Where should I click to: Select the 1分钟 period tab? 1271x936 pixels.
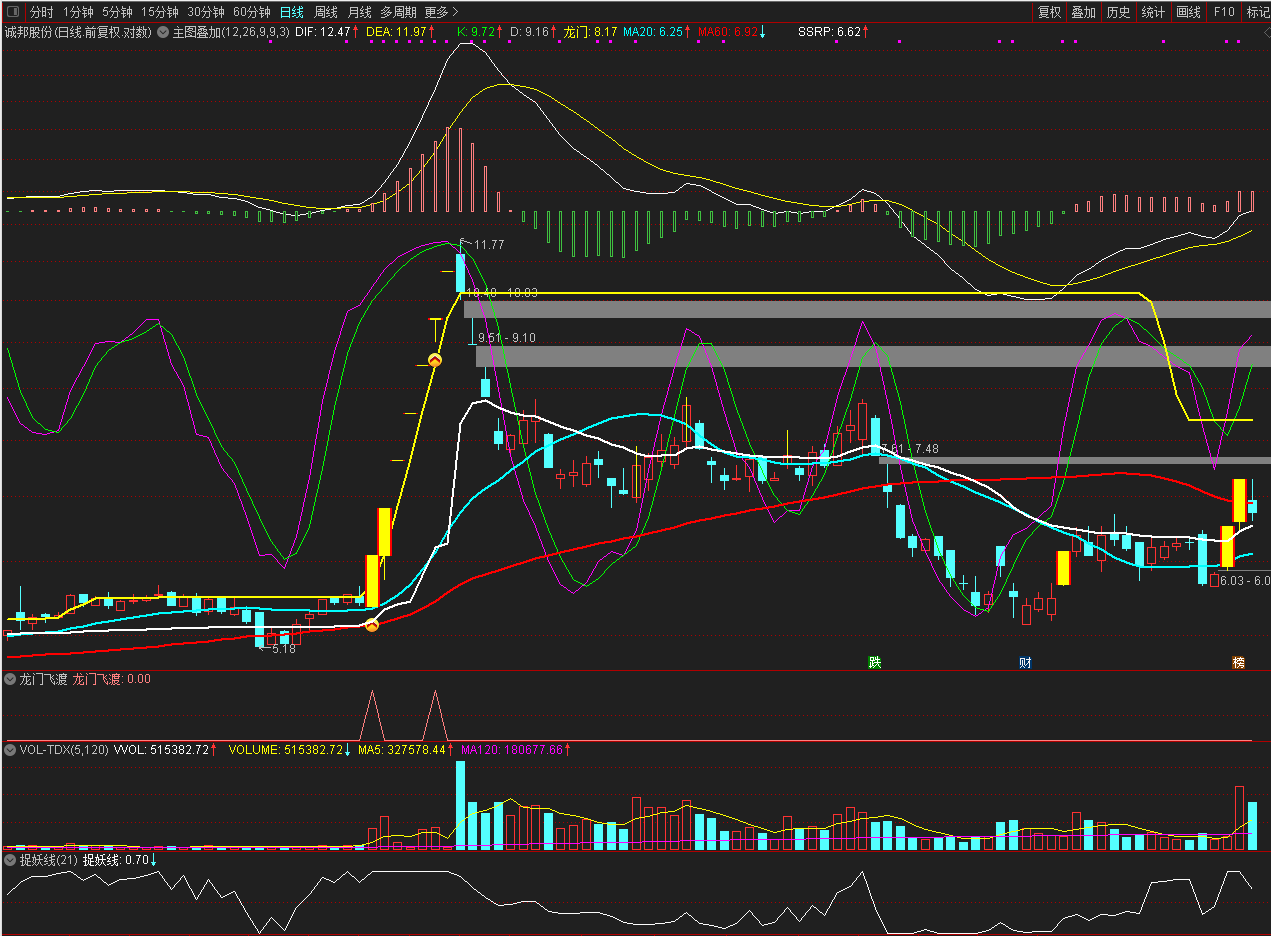pos(78,12)
